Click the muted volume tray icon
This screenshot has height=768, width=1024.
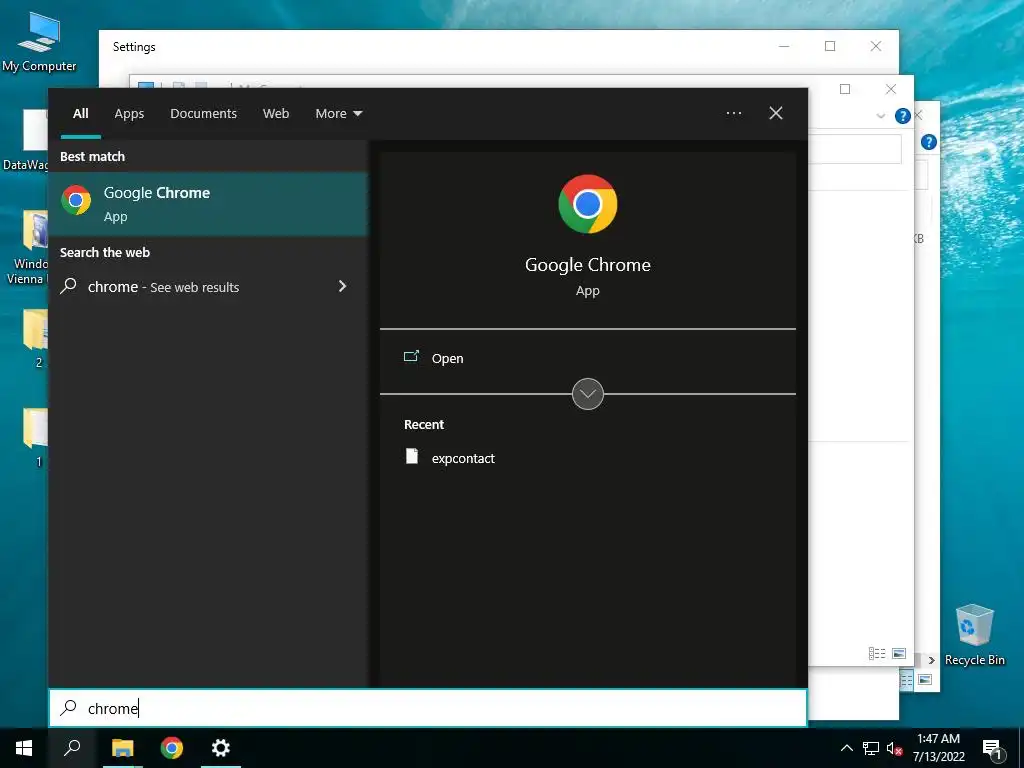(894, 748)
